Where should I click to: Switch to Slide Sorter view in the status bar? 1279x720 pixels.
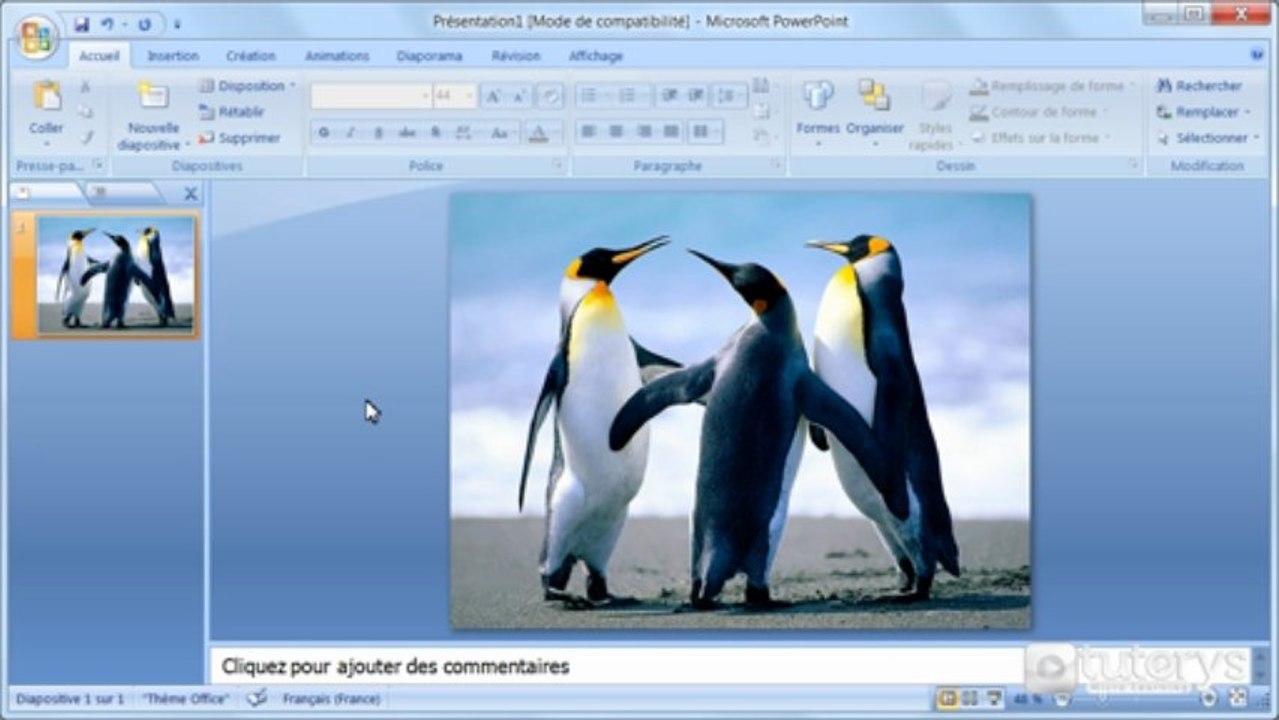click(x=970, y=698)
